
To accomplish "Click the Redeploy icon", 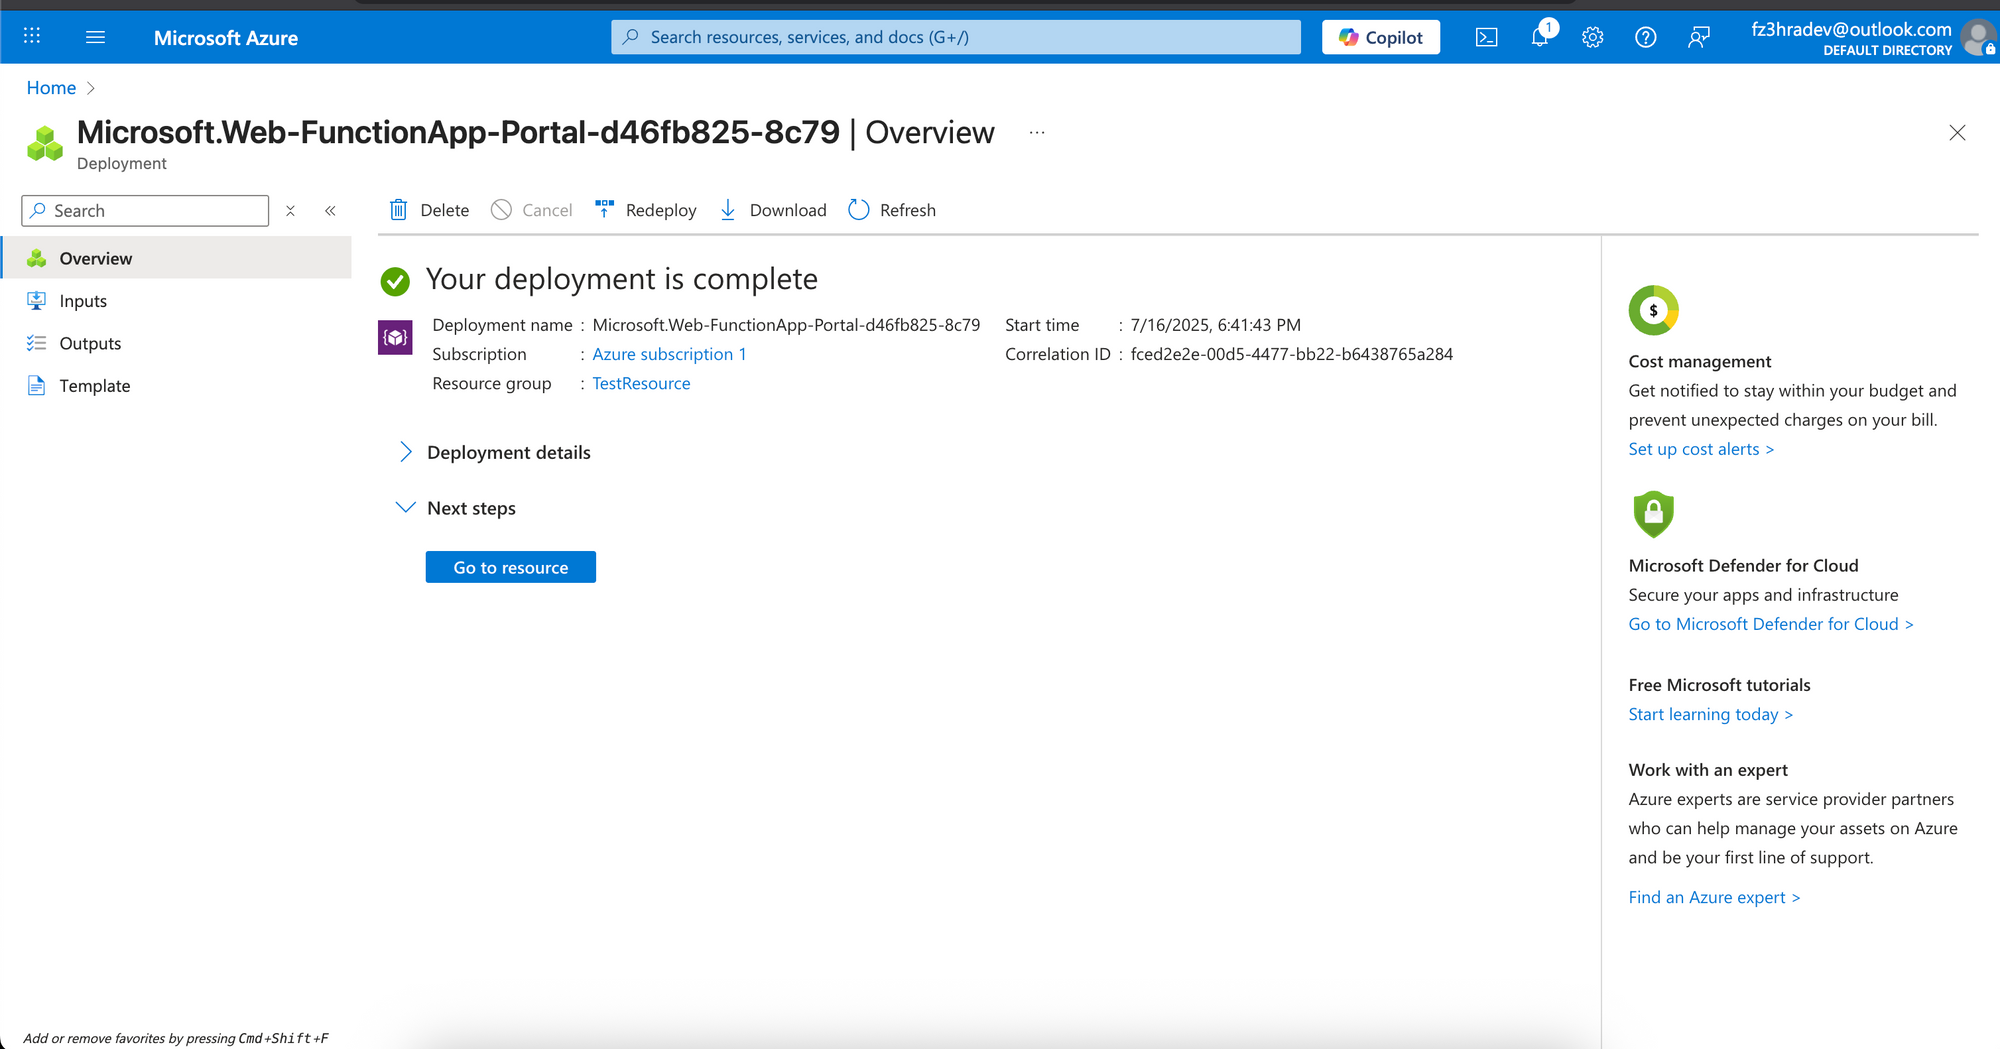I will (604, 209).
